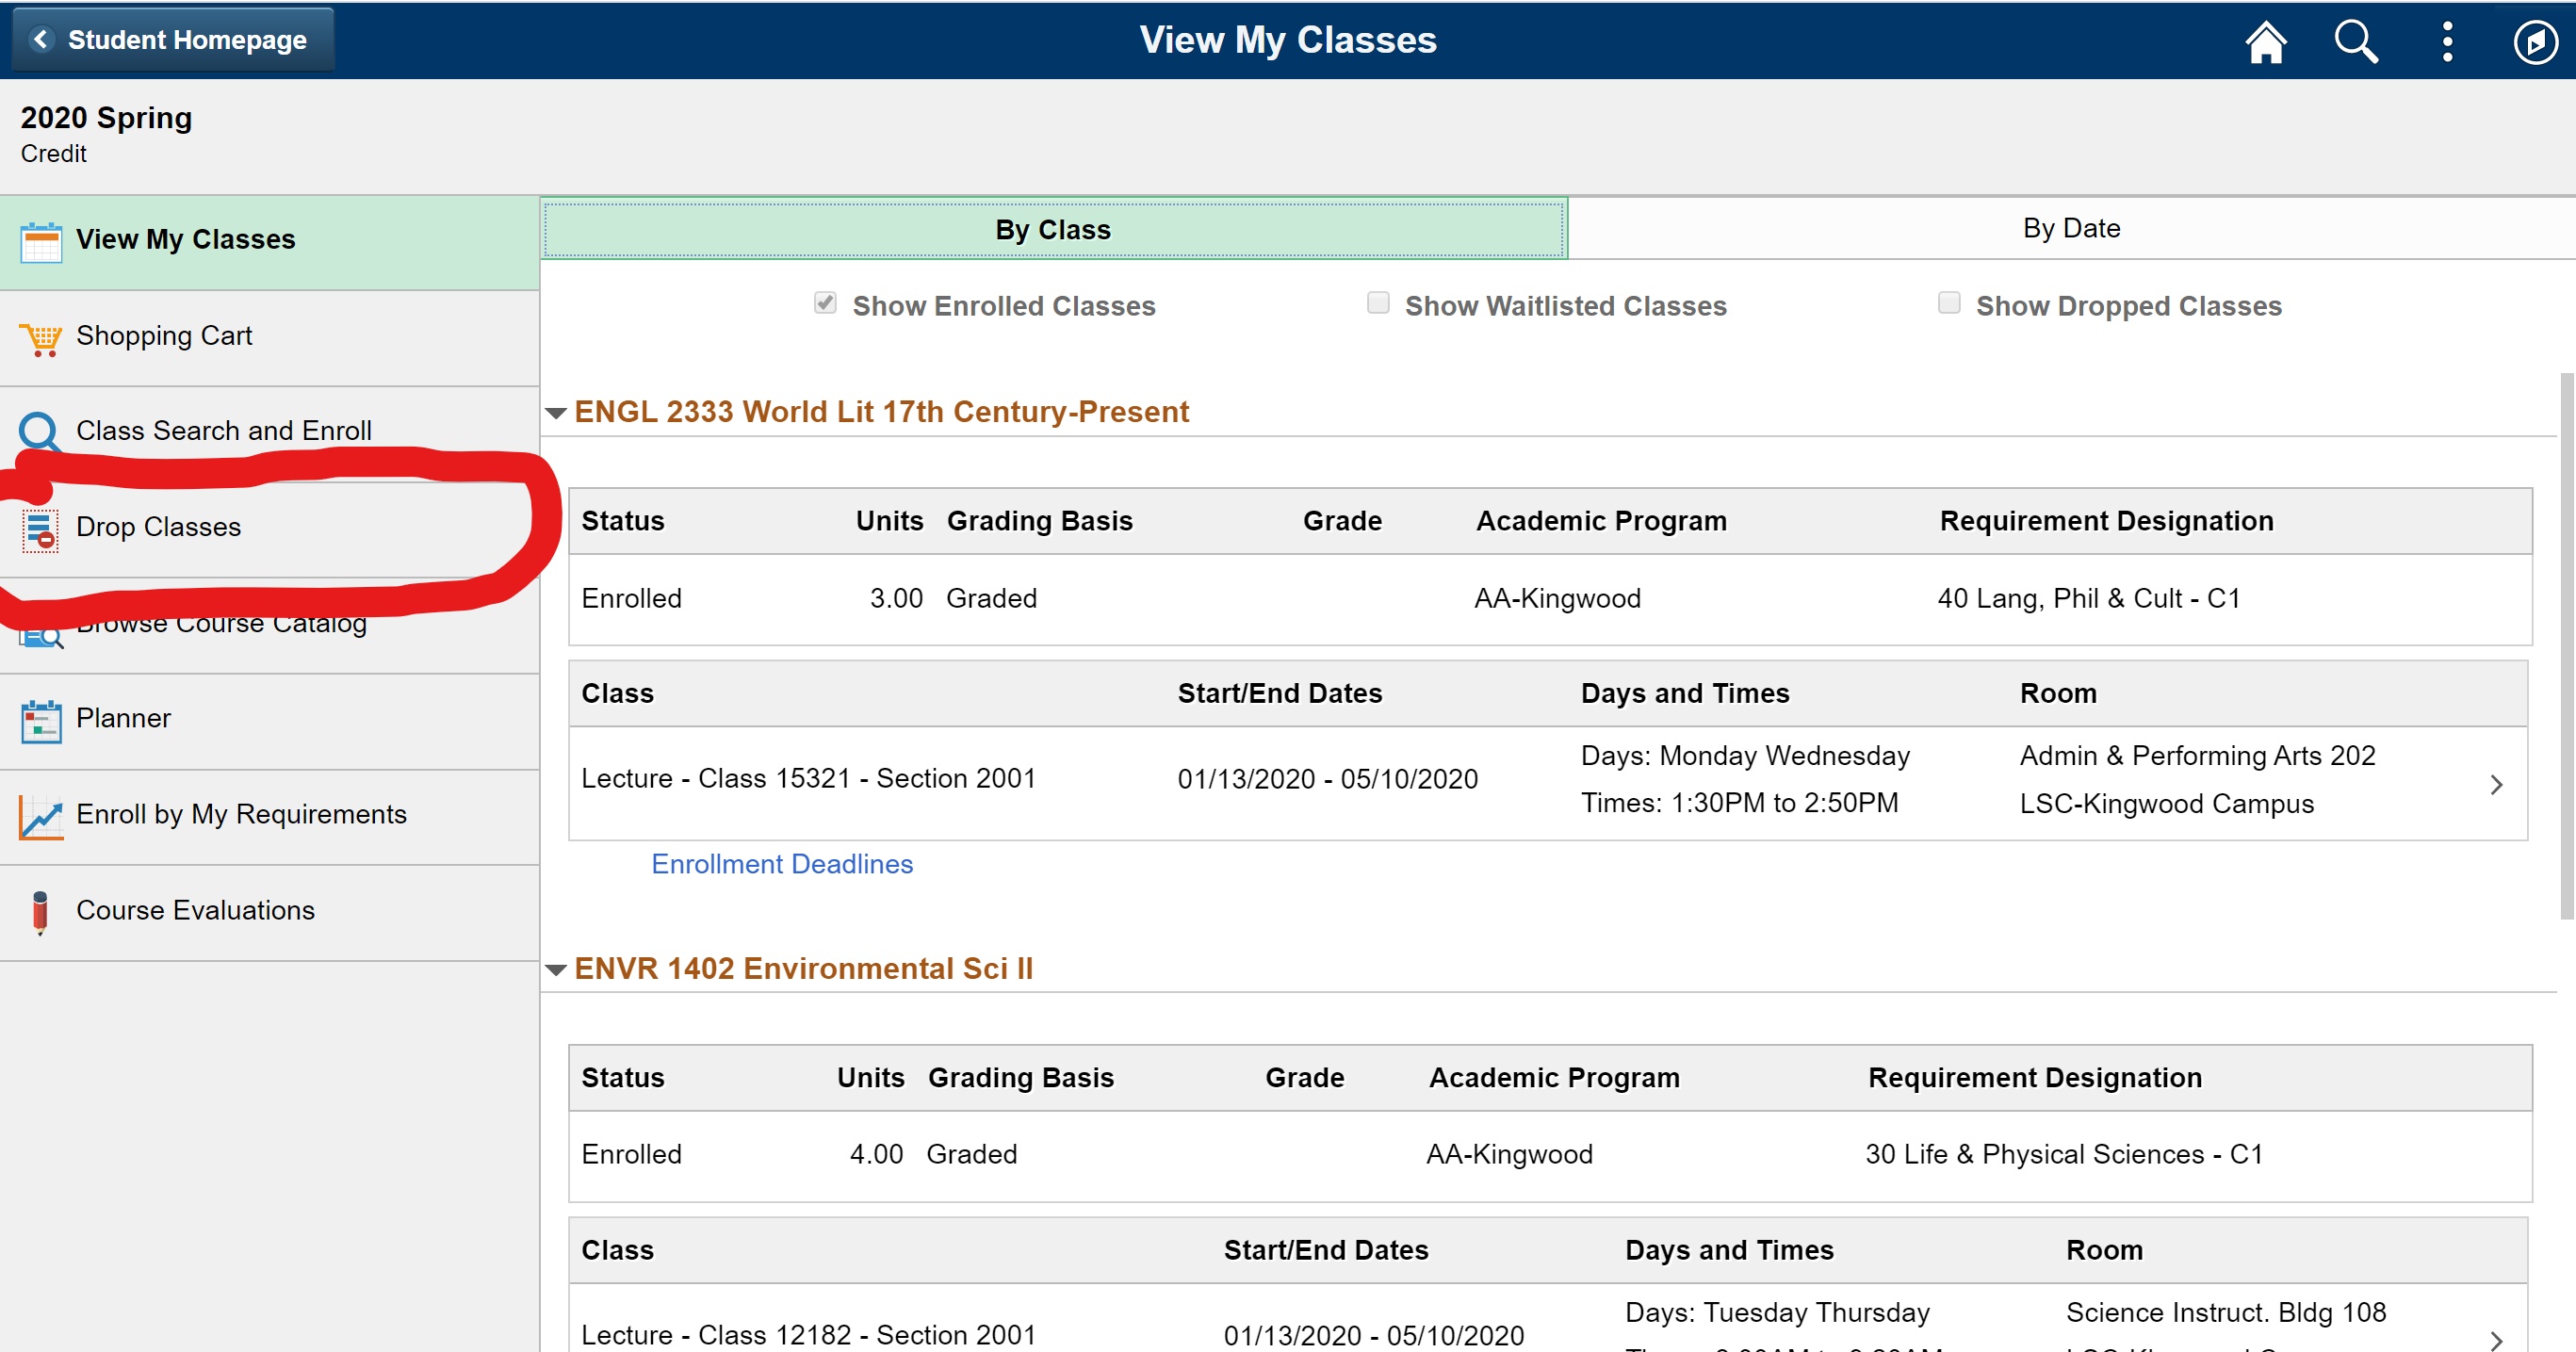Open Course Evaluations via the pencil icon

pyautogui.click(x=40, y=911)
